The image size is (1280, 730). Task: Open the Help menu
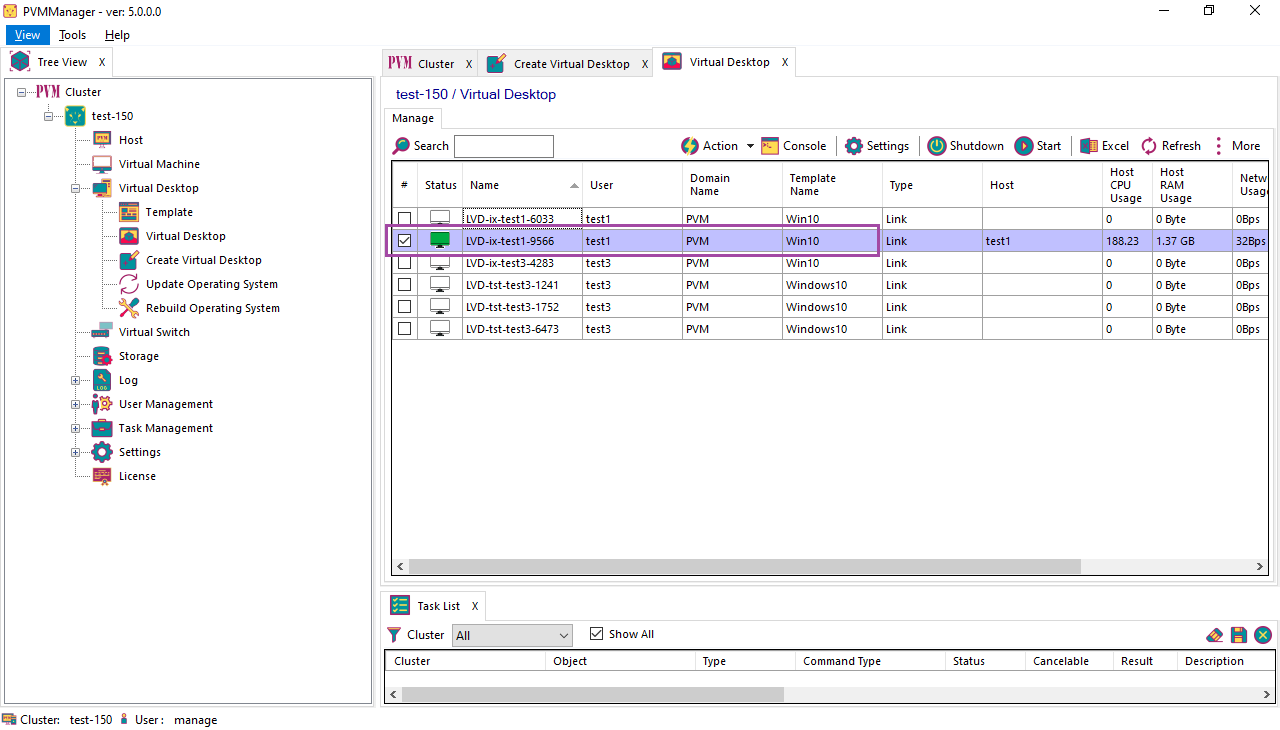(117, 35)
